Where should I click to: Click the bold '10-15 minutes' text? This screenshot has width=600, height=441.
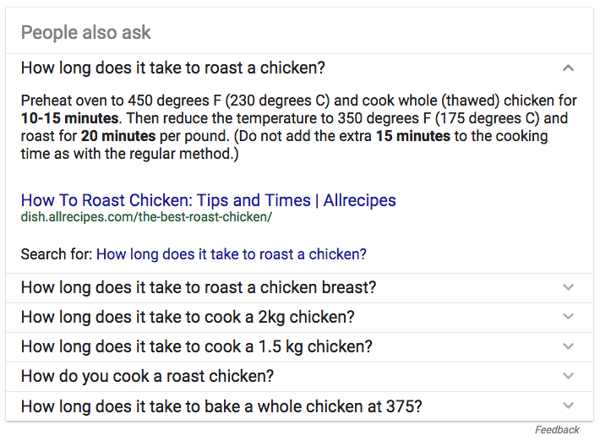(70, 118)
